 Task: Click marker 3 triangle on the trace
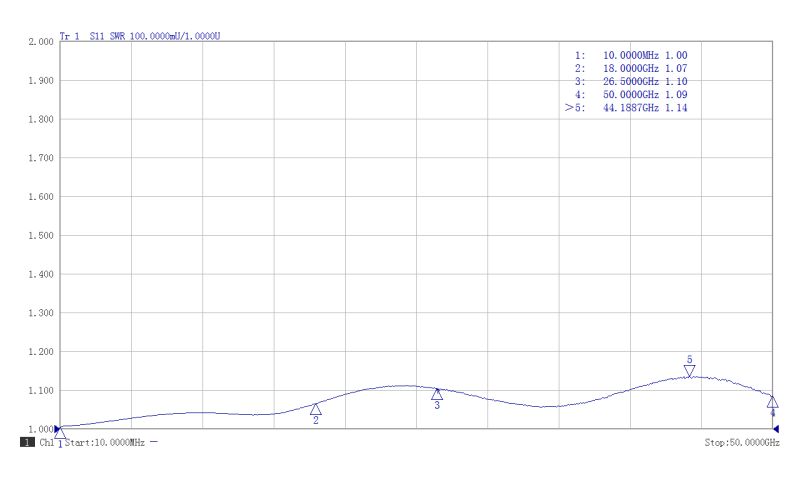pyautogui.click(x=437, y=394)
